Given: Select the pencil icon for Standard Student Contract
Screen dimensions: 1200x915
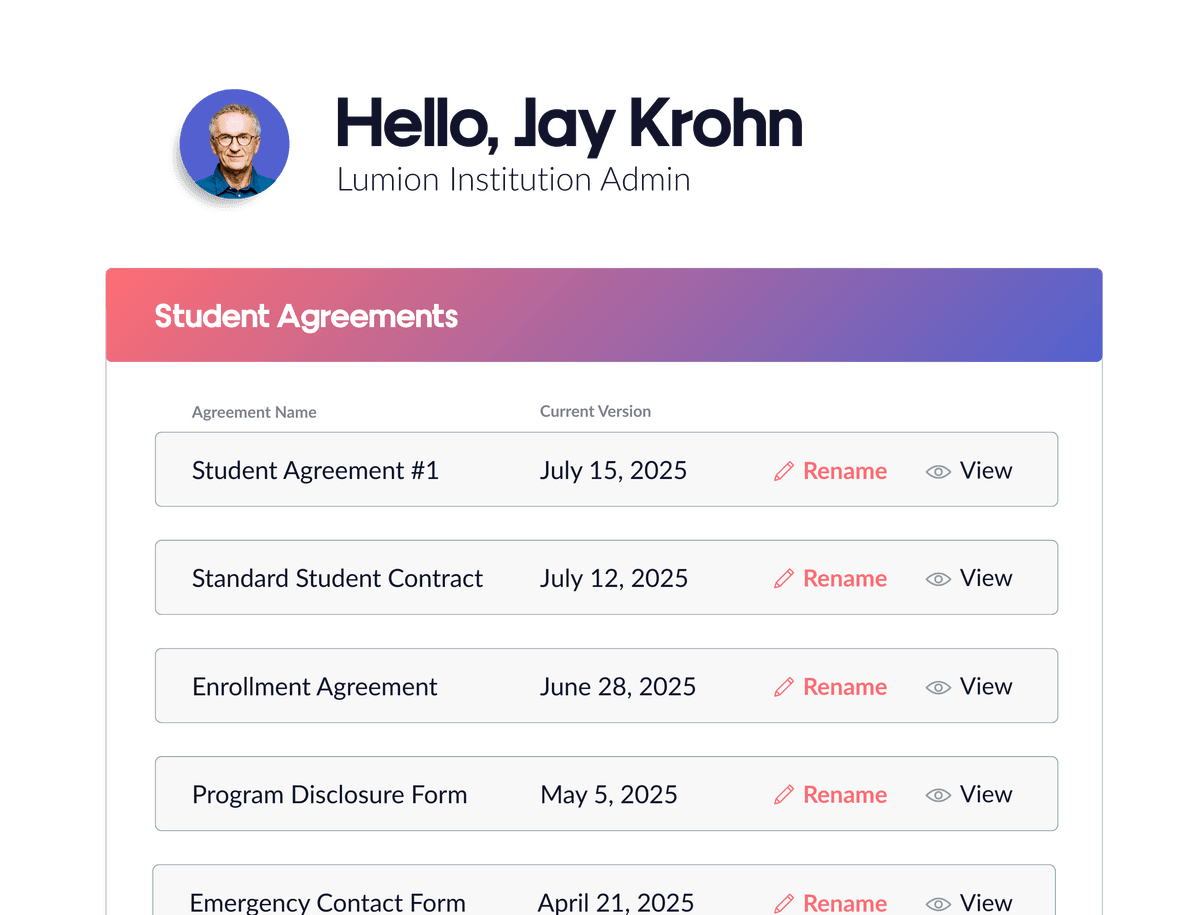Looking at the screenshot, I should 785,578.
